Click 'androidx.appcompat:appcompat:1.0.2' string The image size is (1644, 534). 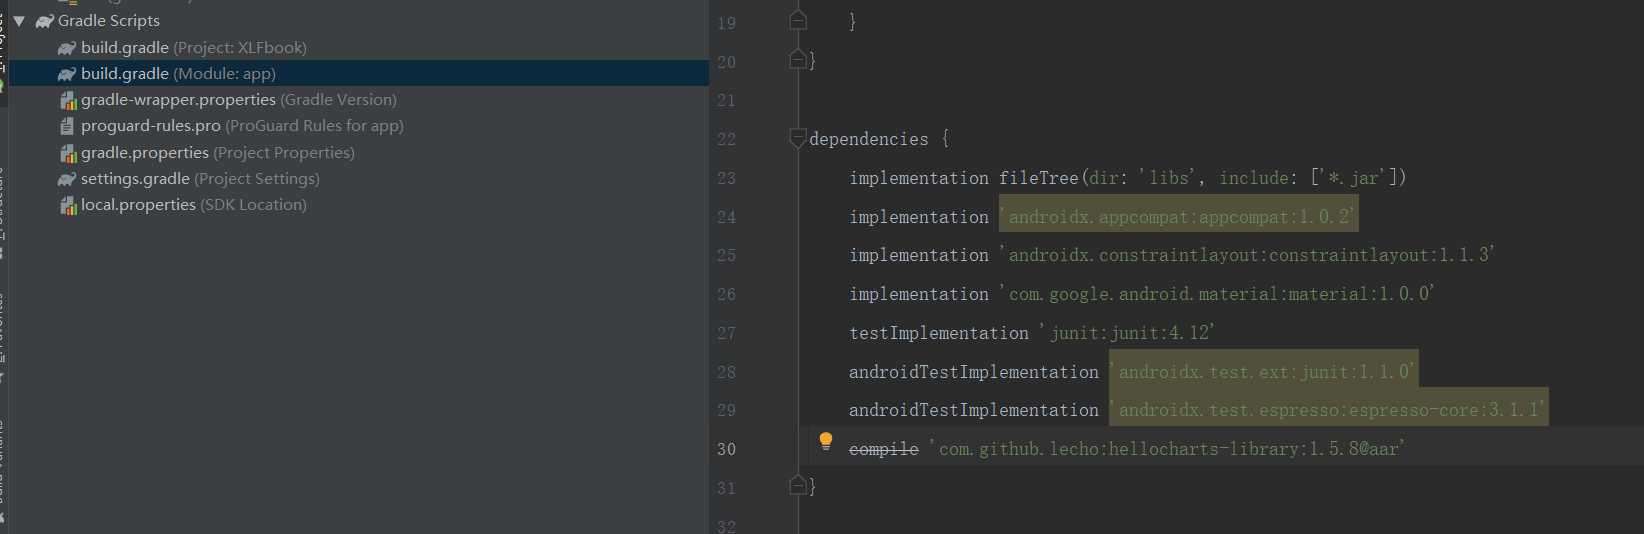tap(1179, 216)
